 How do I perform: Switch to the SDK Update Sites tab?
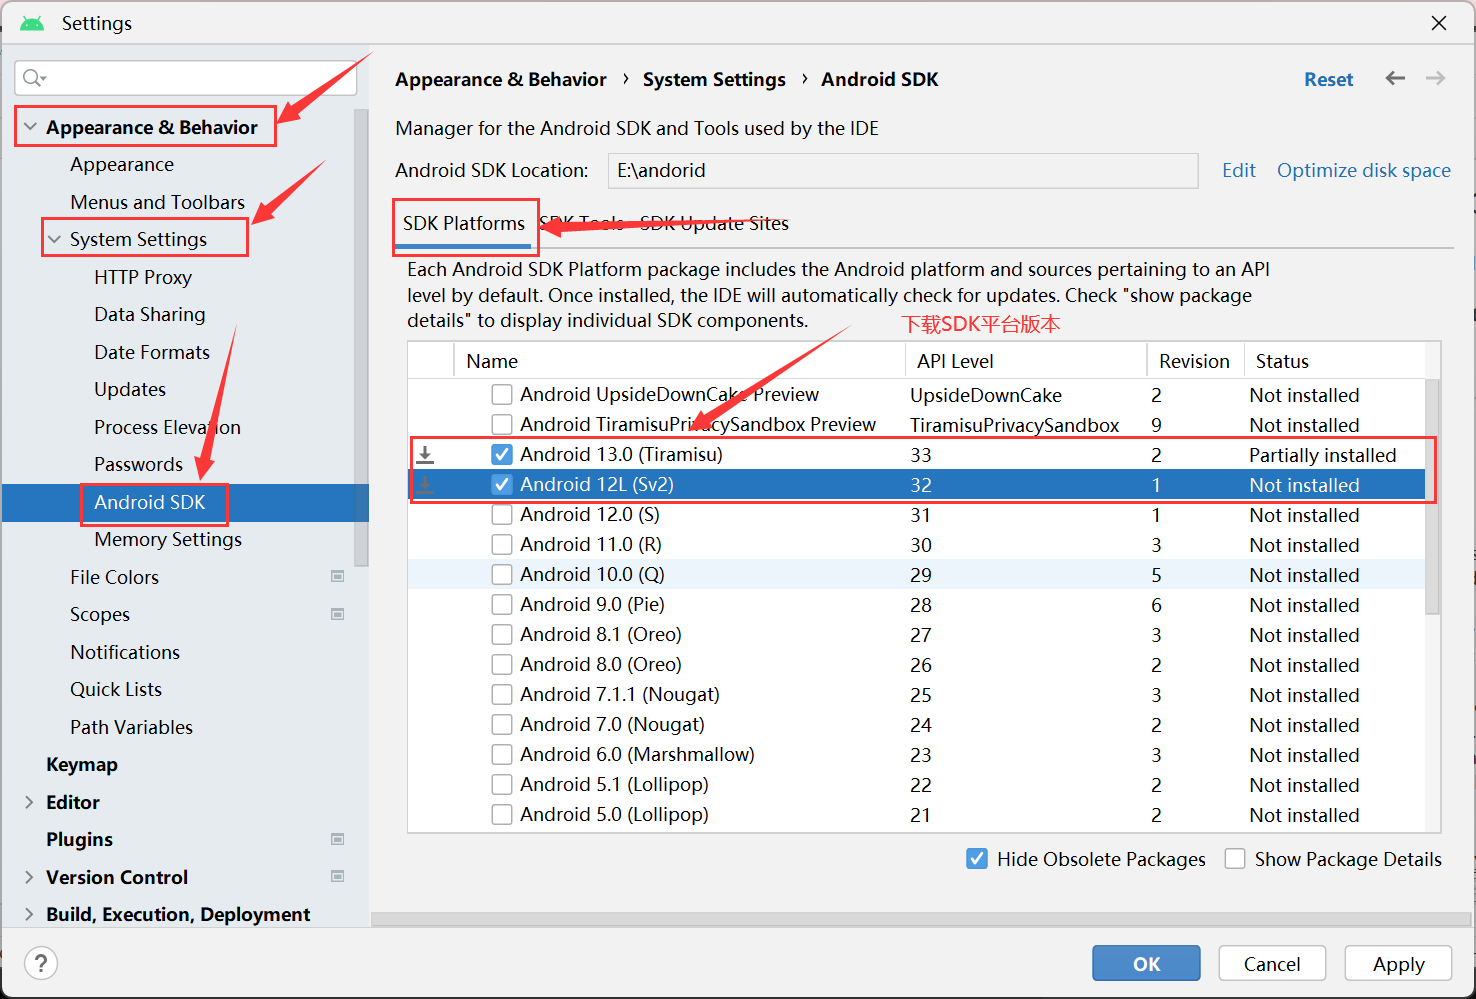coord(714,224)
